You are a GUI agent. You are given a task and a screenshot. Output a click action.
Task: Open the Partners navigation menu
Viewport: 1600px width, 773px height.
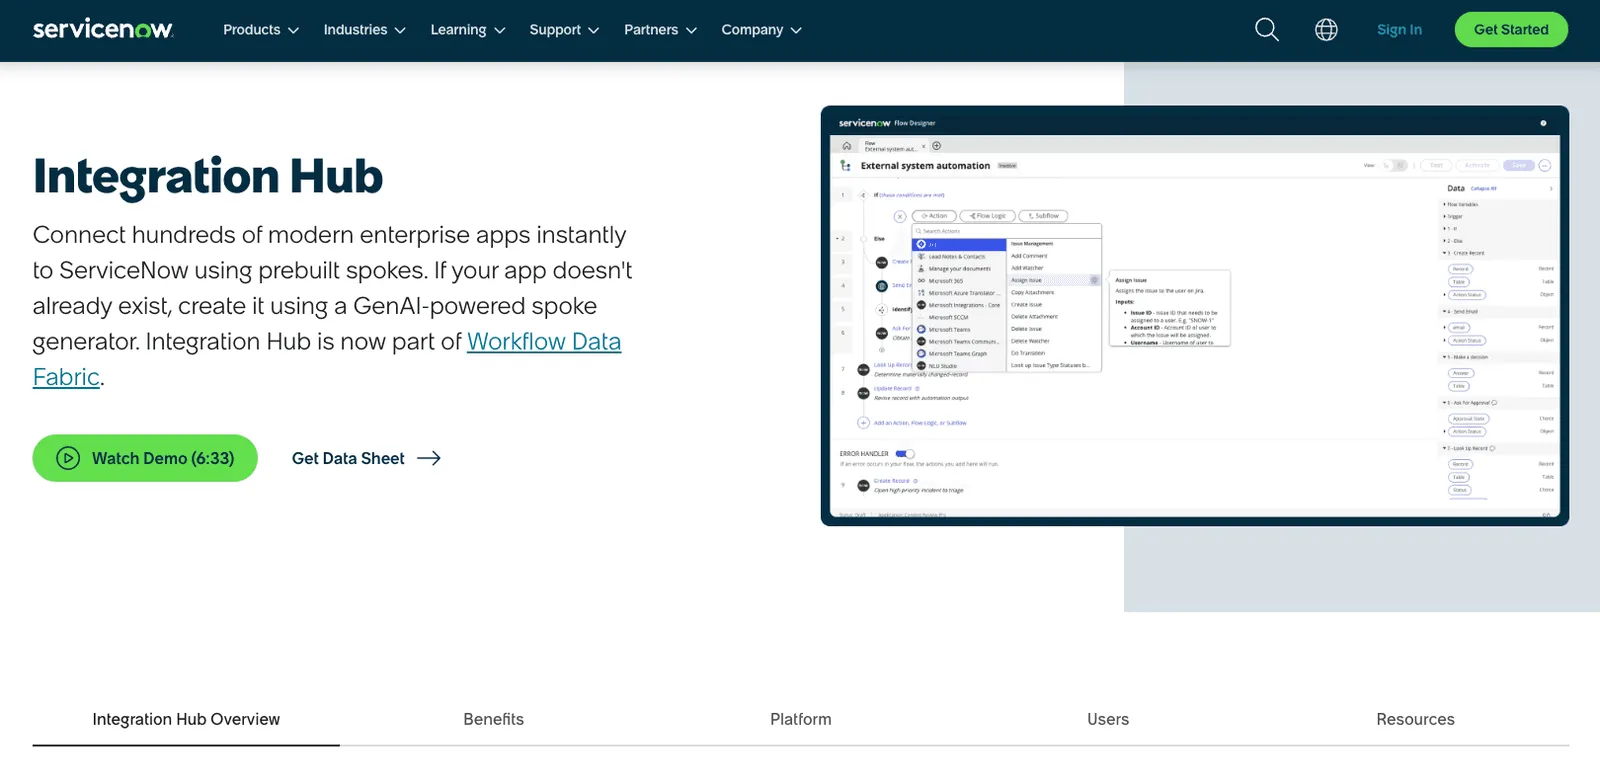pos(660,30)
